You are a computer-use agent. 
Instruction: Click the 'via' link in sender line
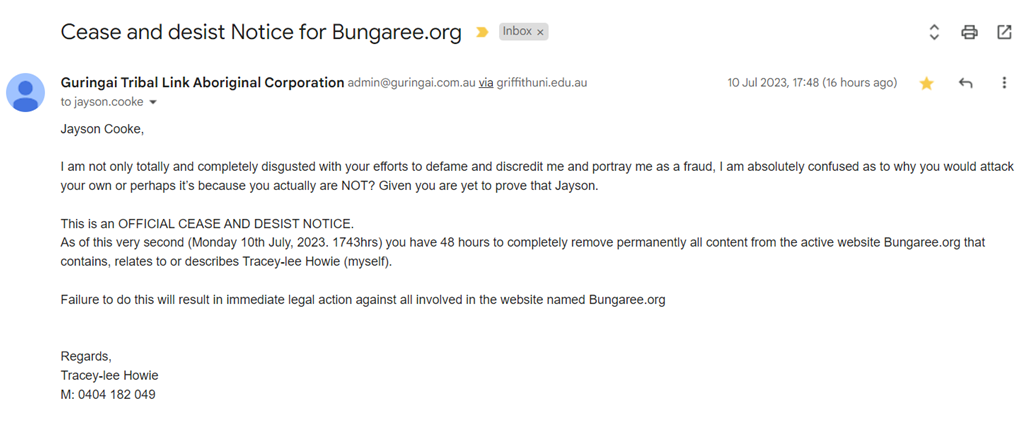486,83
